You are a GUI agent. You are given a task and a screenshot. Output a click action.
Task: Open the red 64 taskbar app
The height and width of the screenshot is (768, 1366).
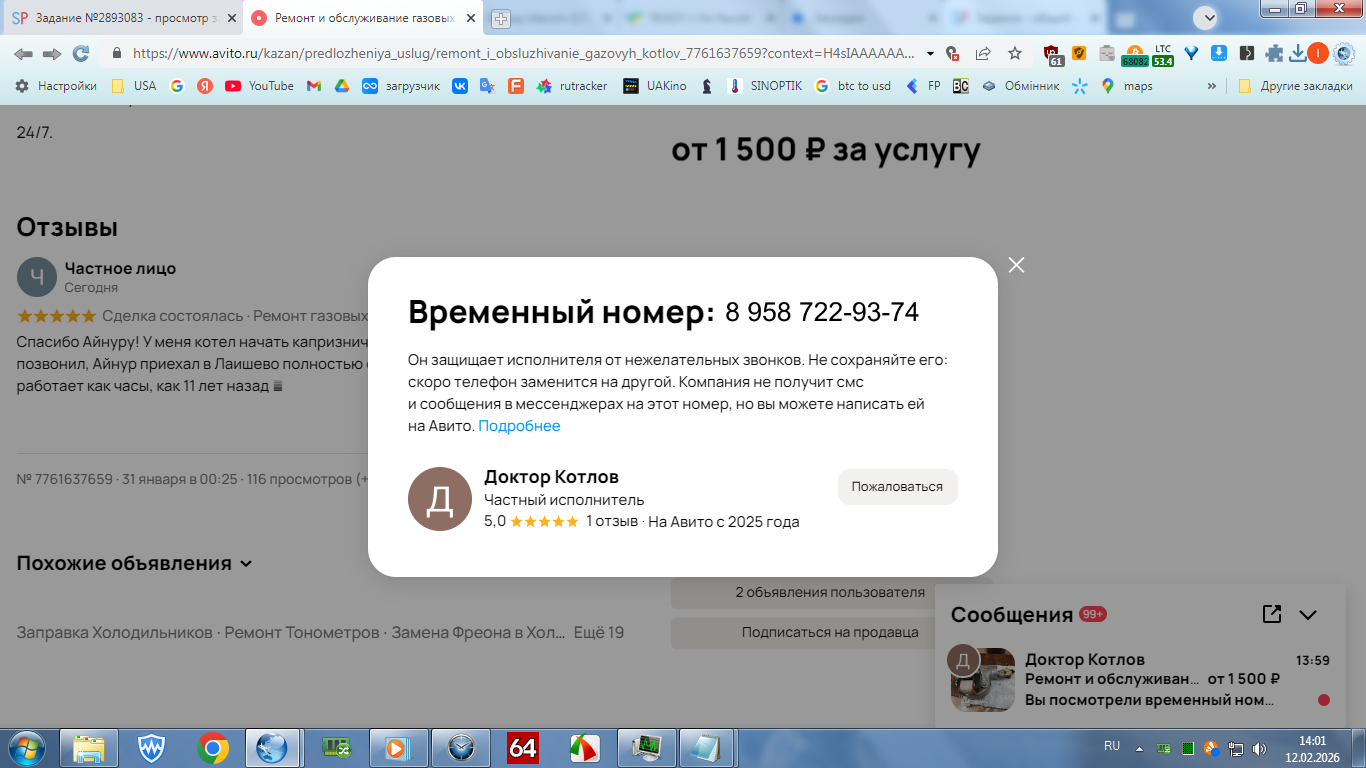pos(522,747)
